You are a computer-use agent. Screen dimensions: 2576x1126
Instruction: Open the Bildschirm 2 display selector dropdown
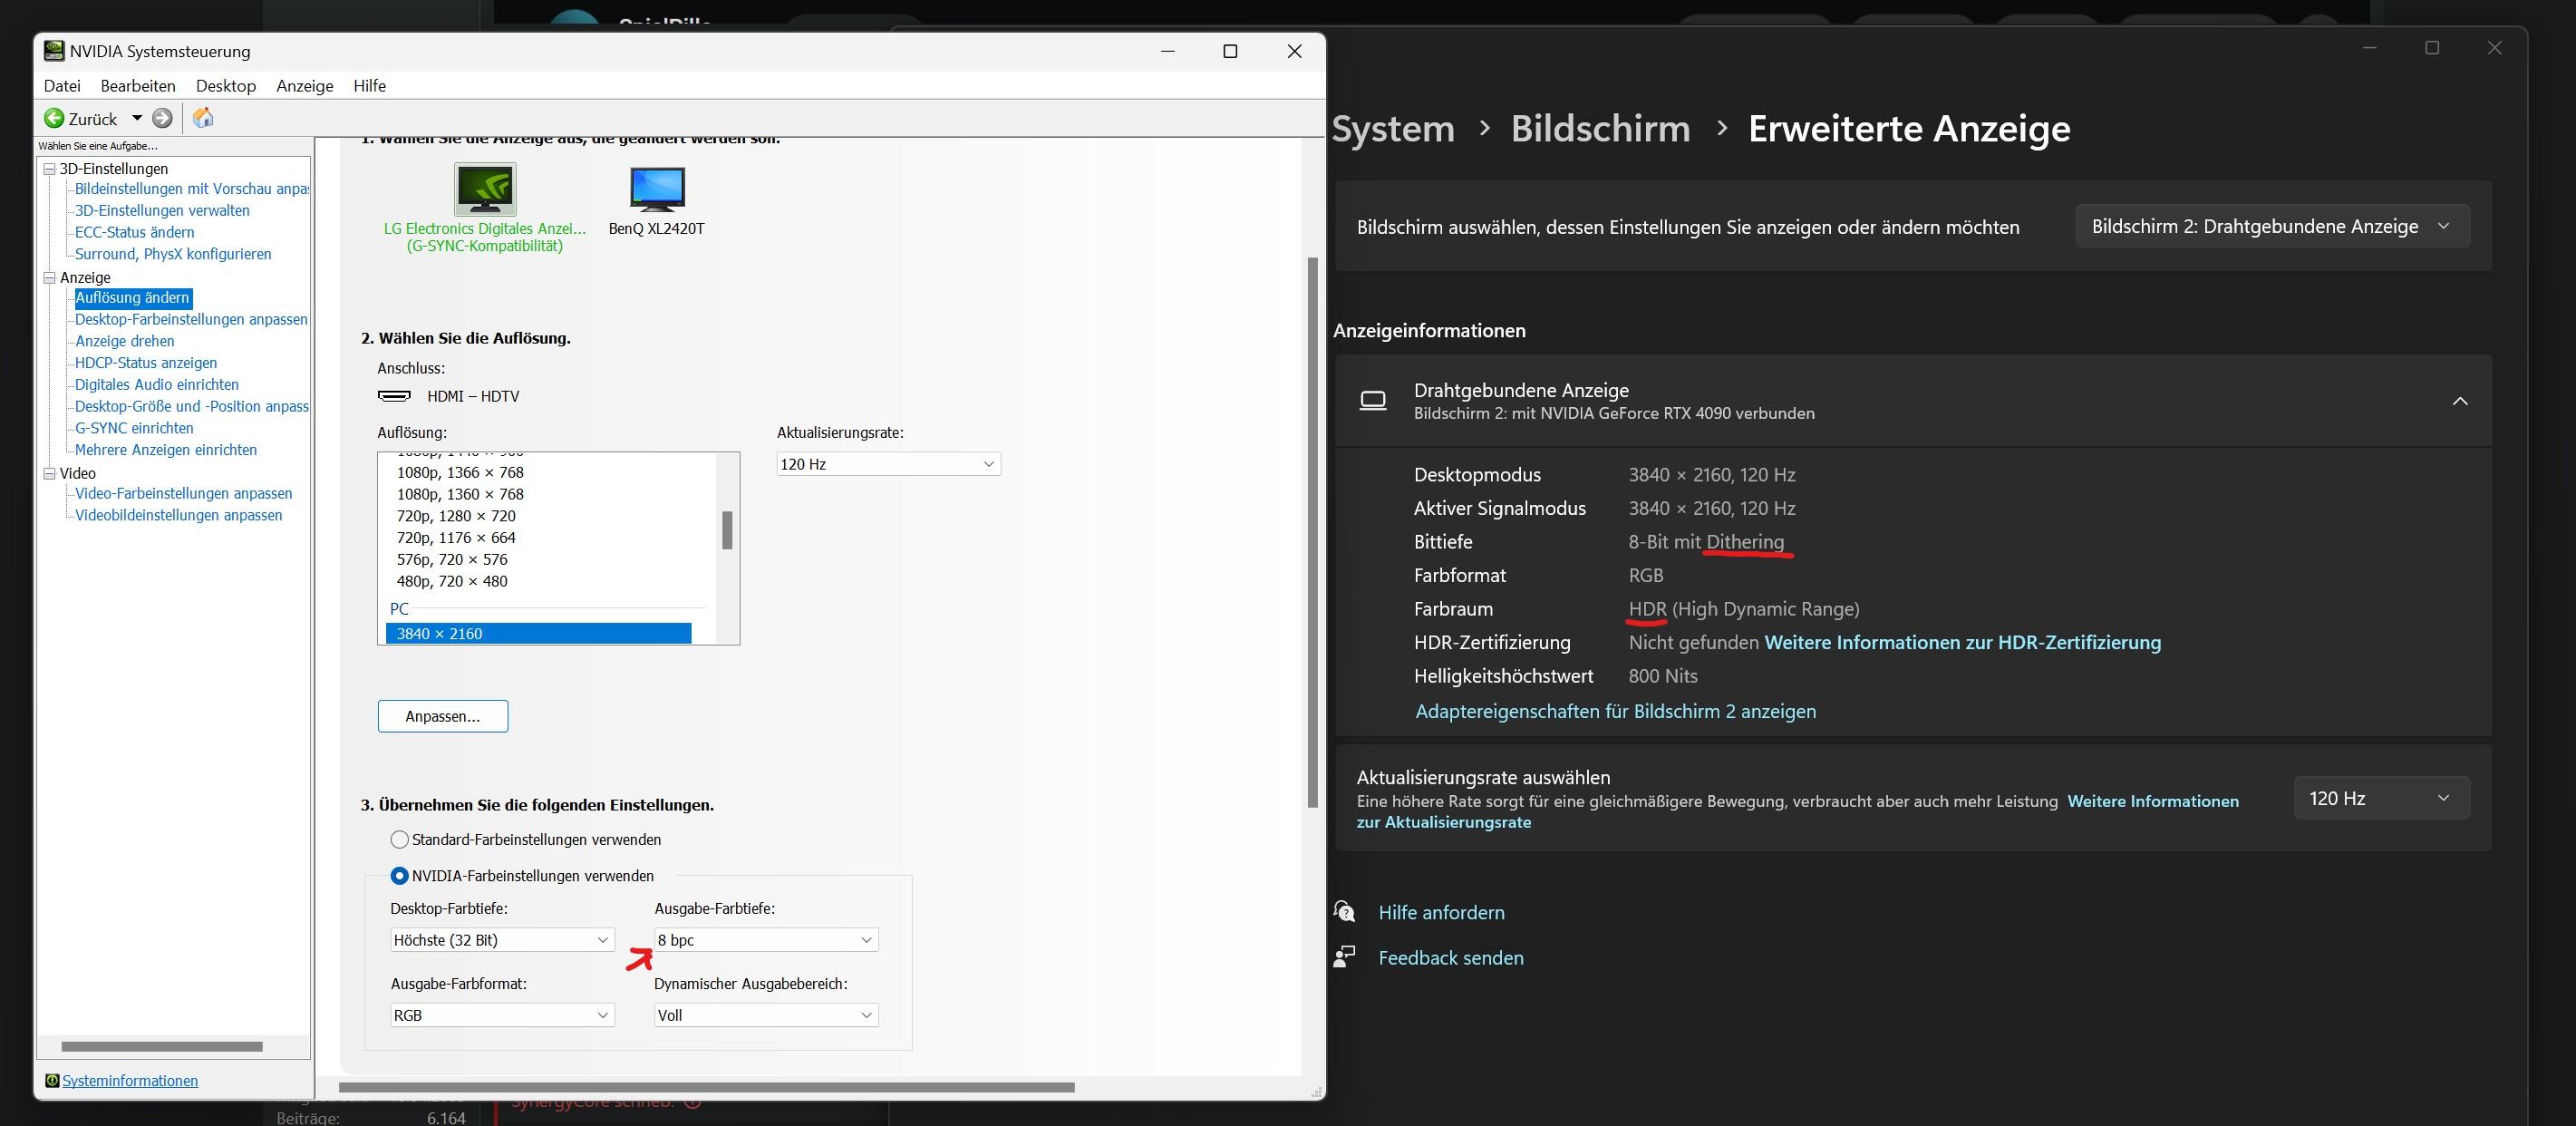tap(2271, 226)
